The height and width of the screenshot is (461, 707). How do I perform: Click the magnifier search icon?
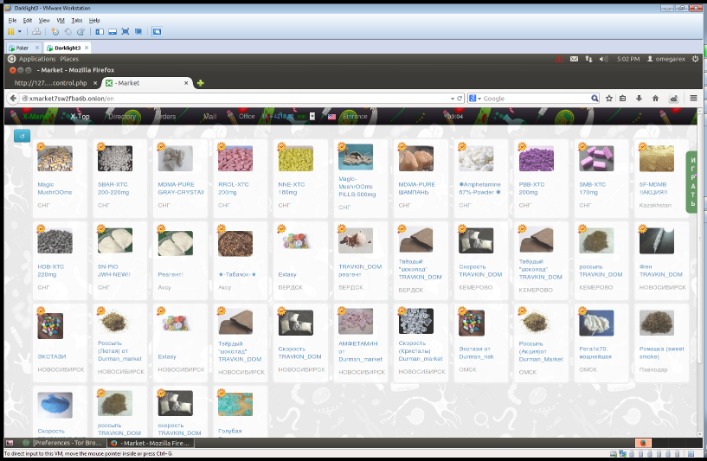pyautogui.click(x=595, y=98)
